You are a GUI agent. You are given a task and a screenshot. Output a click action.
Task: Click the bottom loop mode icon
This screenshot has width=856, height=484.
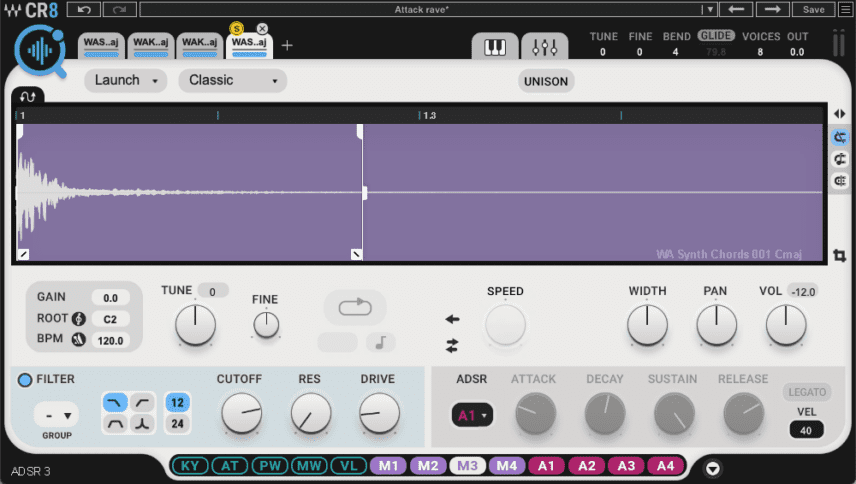(x=840, y=181)
